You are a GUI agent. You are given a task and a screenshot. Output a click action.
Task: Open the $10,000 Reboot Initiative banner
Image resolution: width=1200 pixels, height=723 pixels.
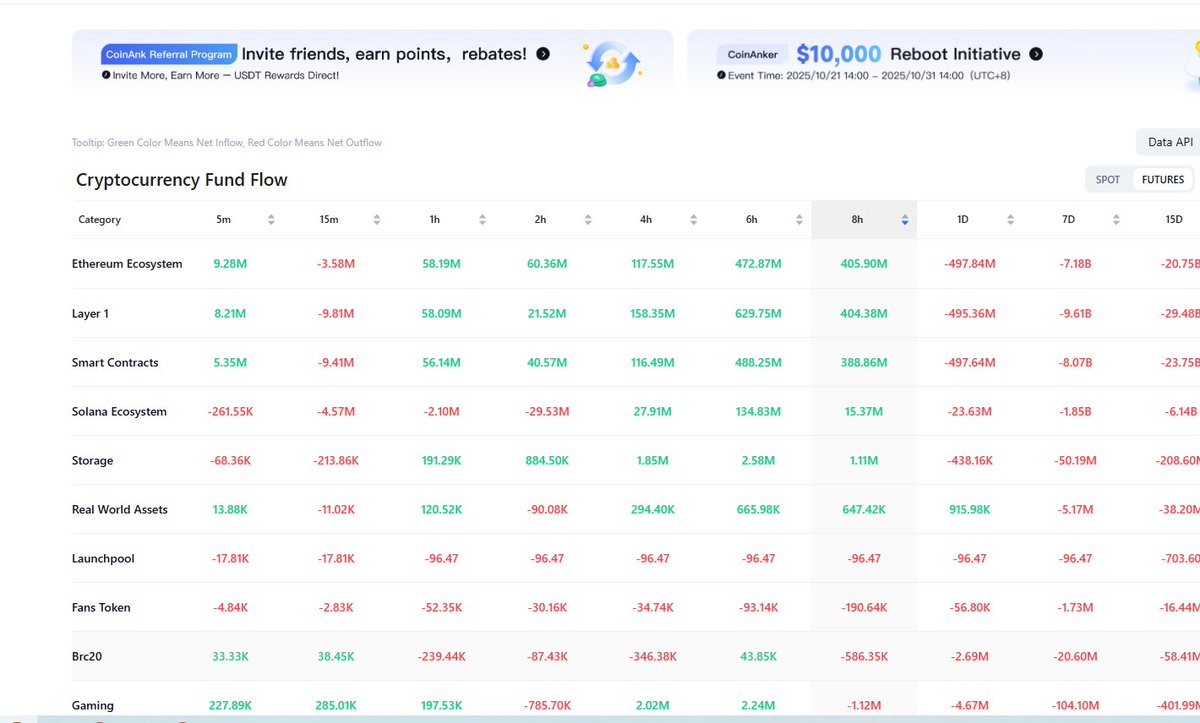(943, 64)
